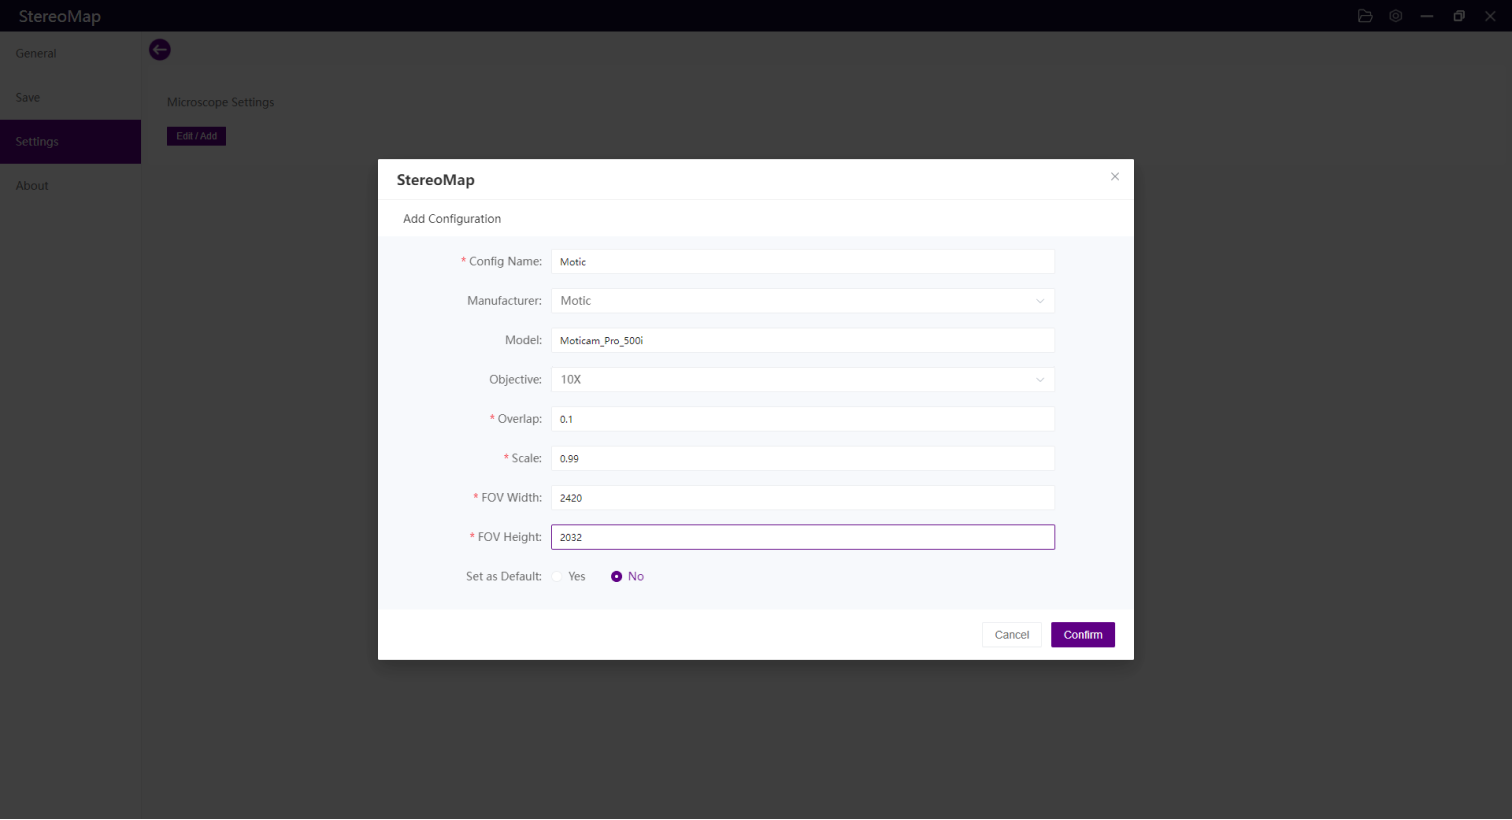Select the Settings sidebar item
The width and height of the screenshot is (1512, 820).
click(x=37, y=142)
